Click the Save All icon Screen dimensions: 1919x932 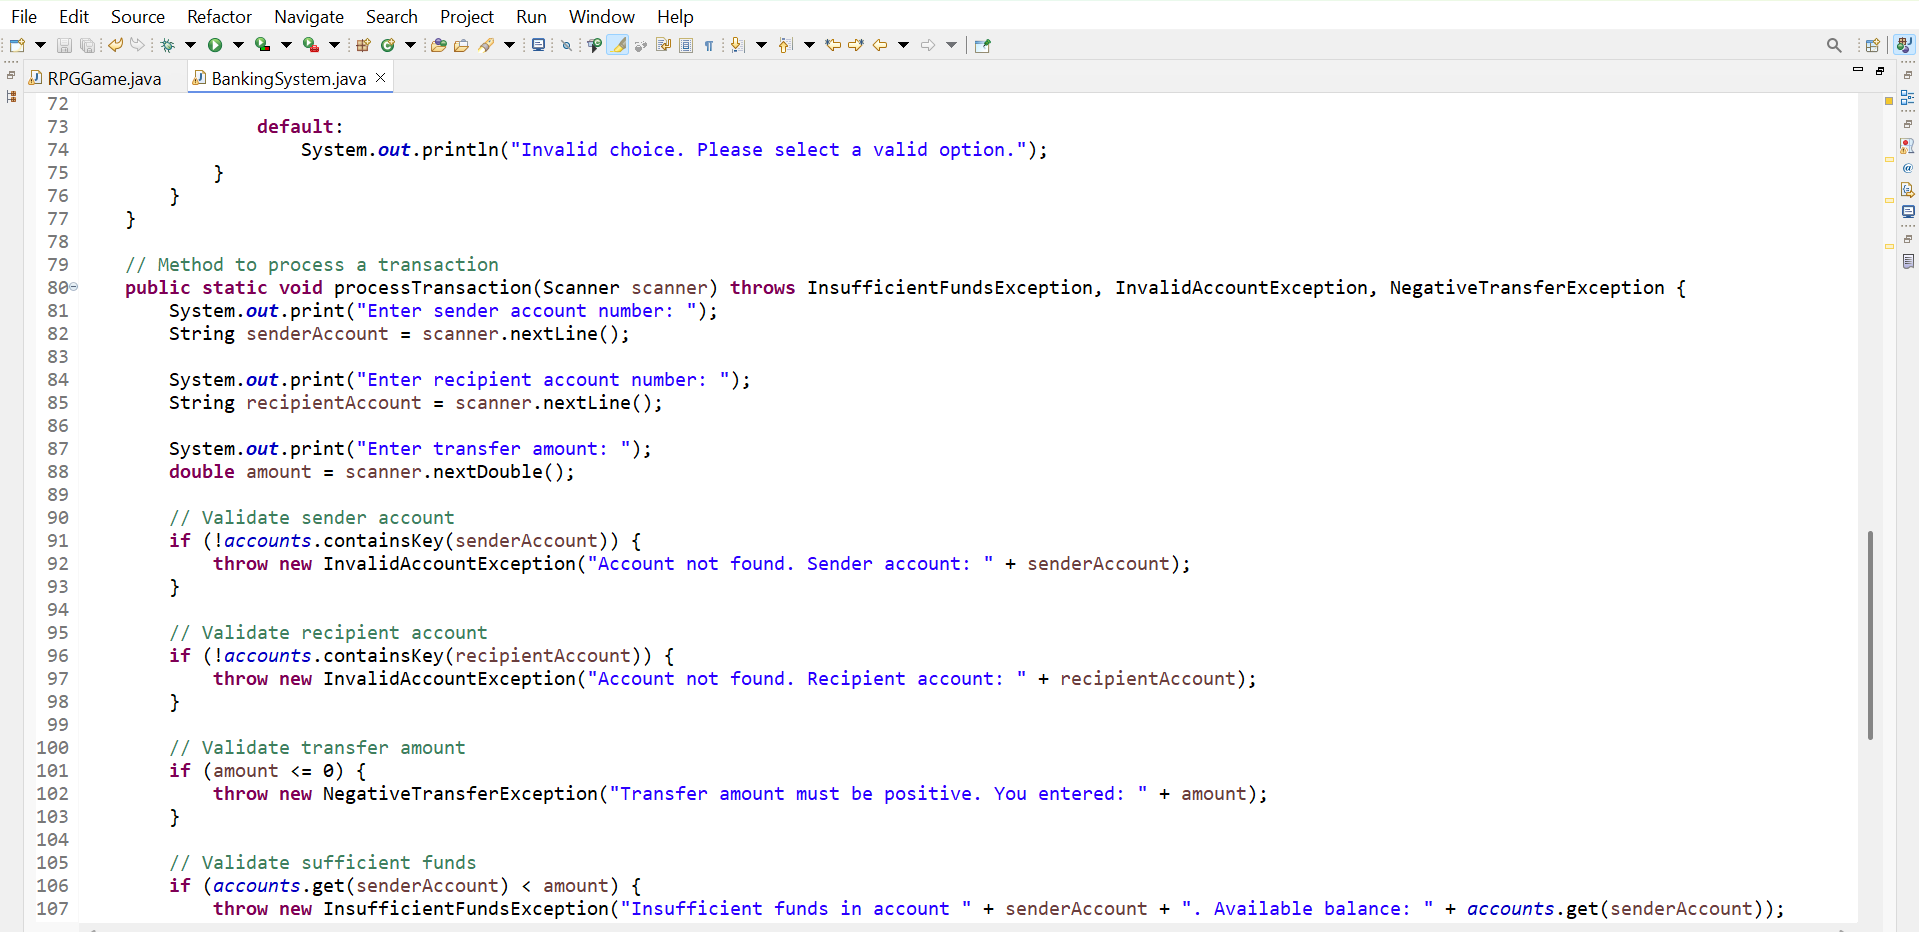[x=88, y=45]
